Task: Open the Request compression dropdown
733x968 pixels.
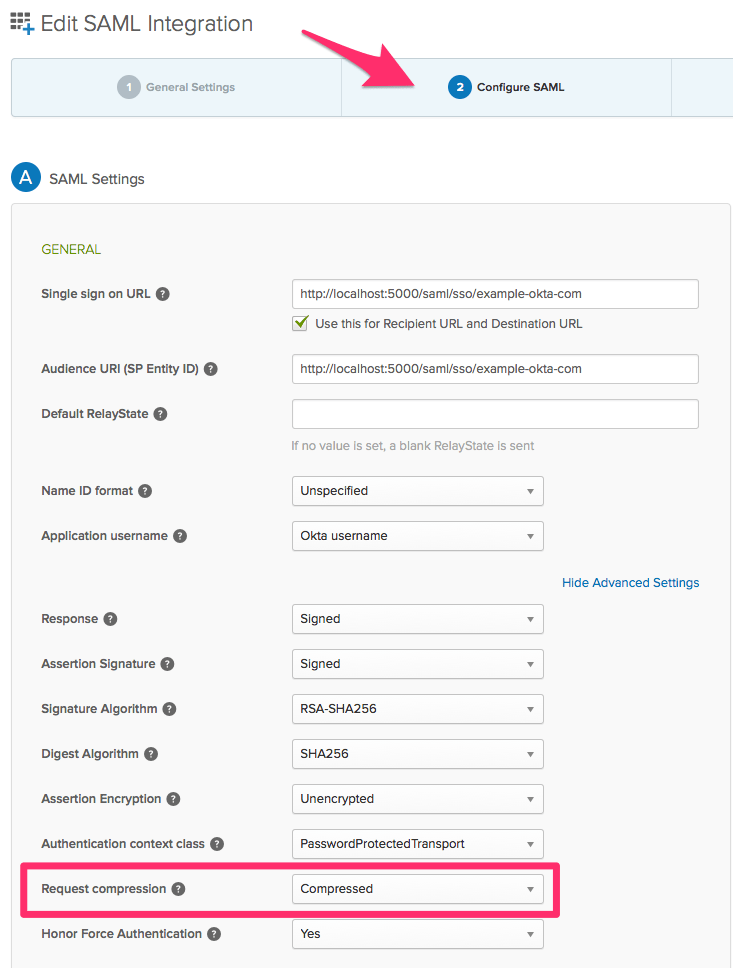Action: coord(417,889)
